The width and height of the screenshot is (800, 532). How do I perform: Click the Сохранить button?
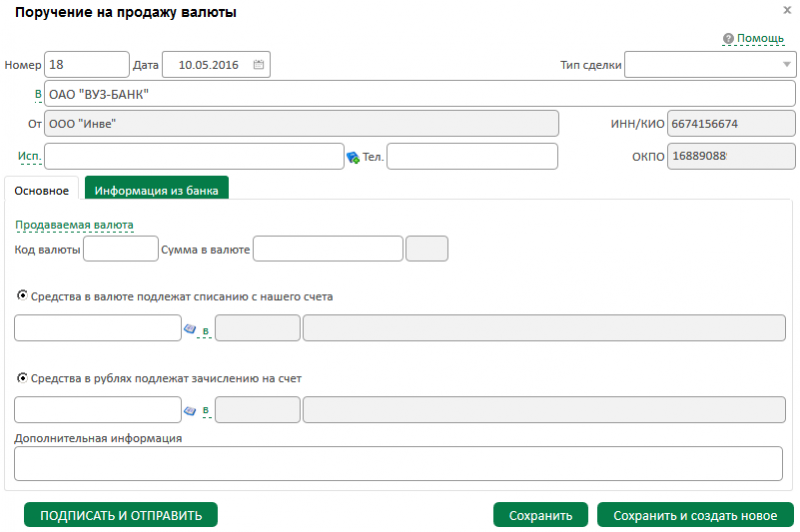tap(540, 515)
